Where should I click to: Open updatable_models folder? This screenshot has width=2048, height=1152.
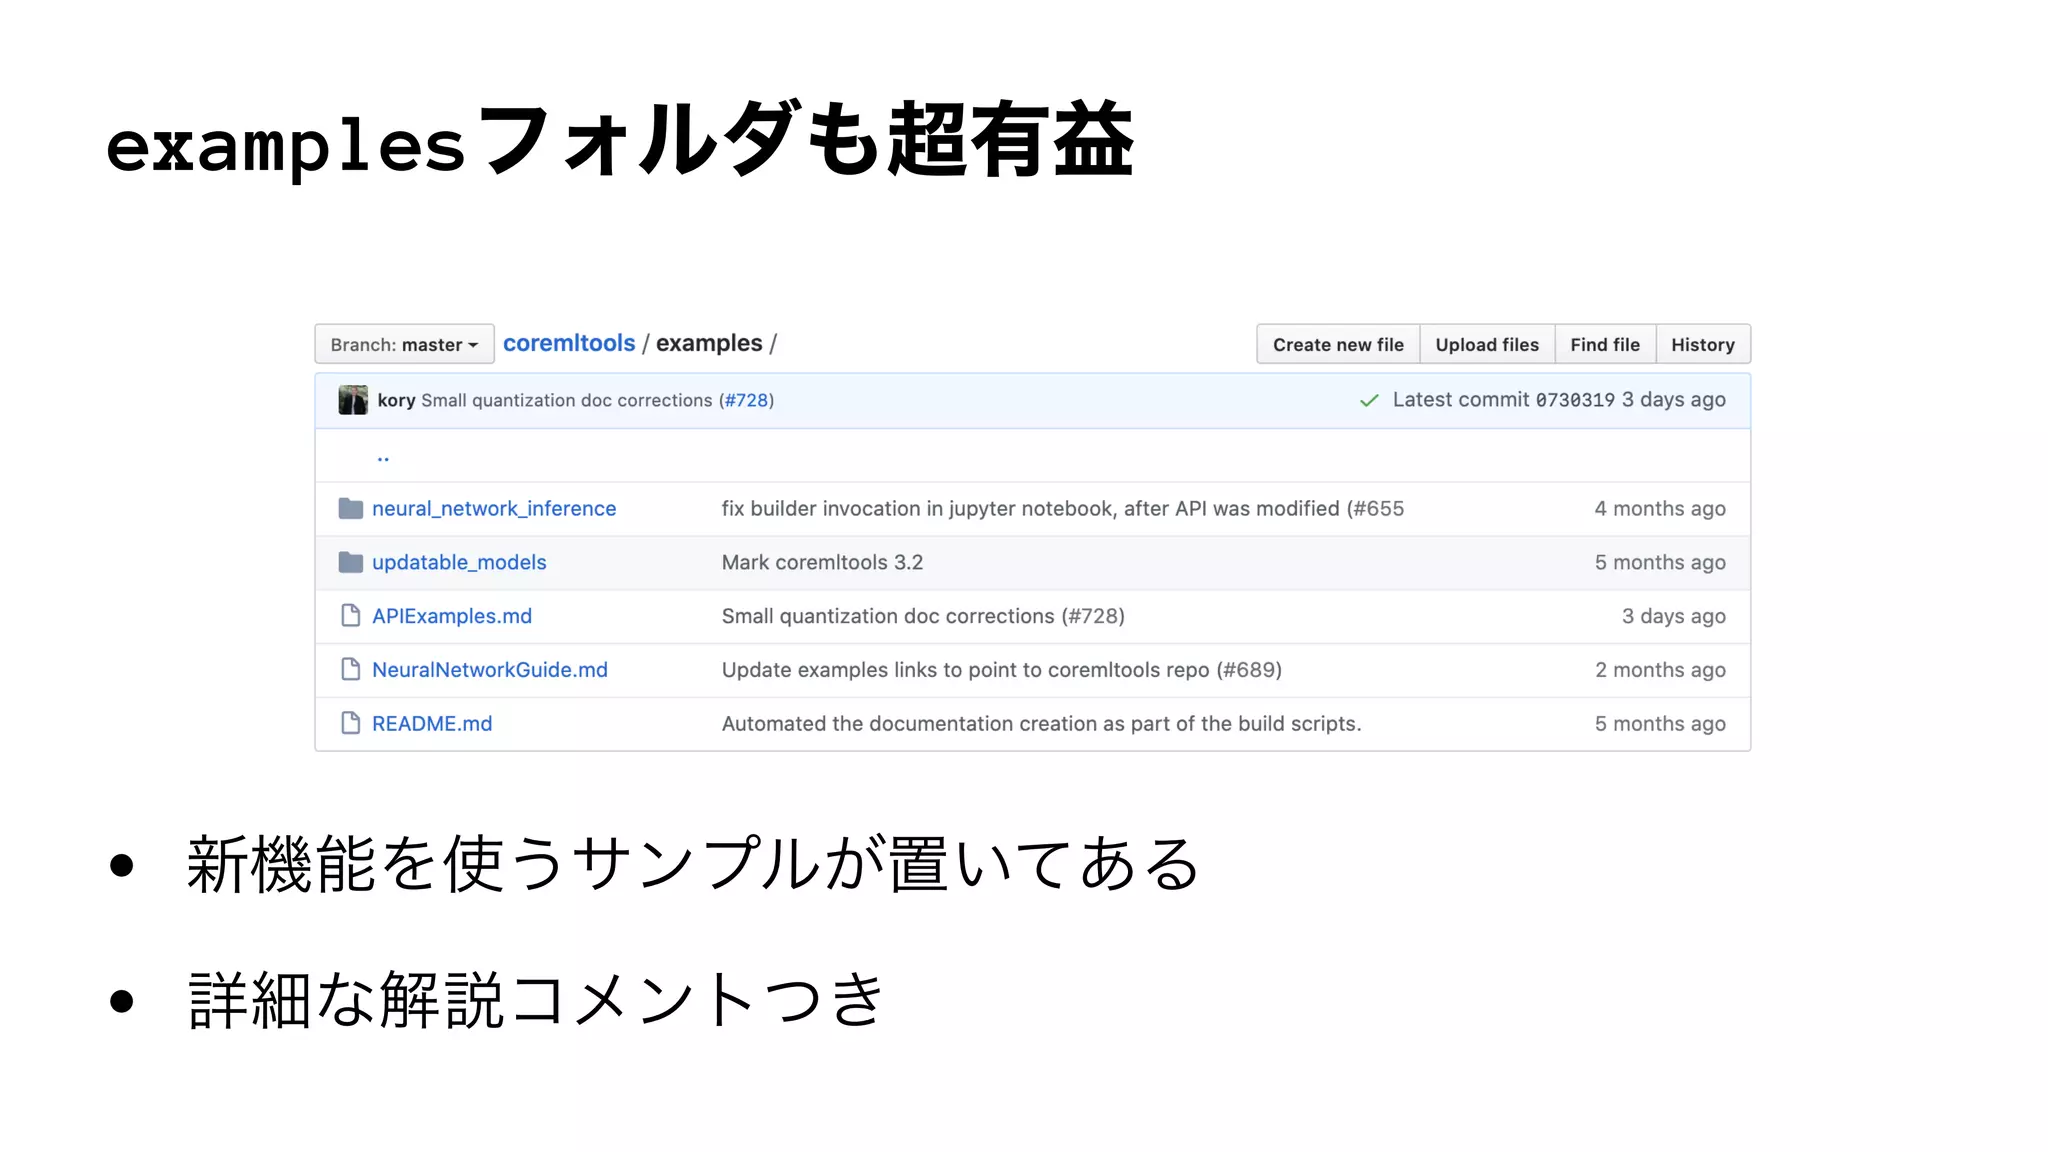tap(459, 563)
